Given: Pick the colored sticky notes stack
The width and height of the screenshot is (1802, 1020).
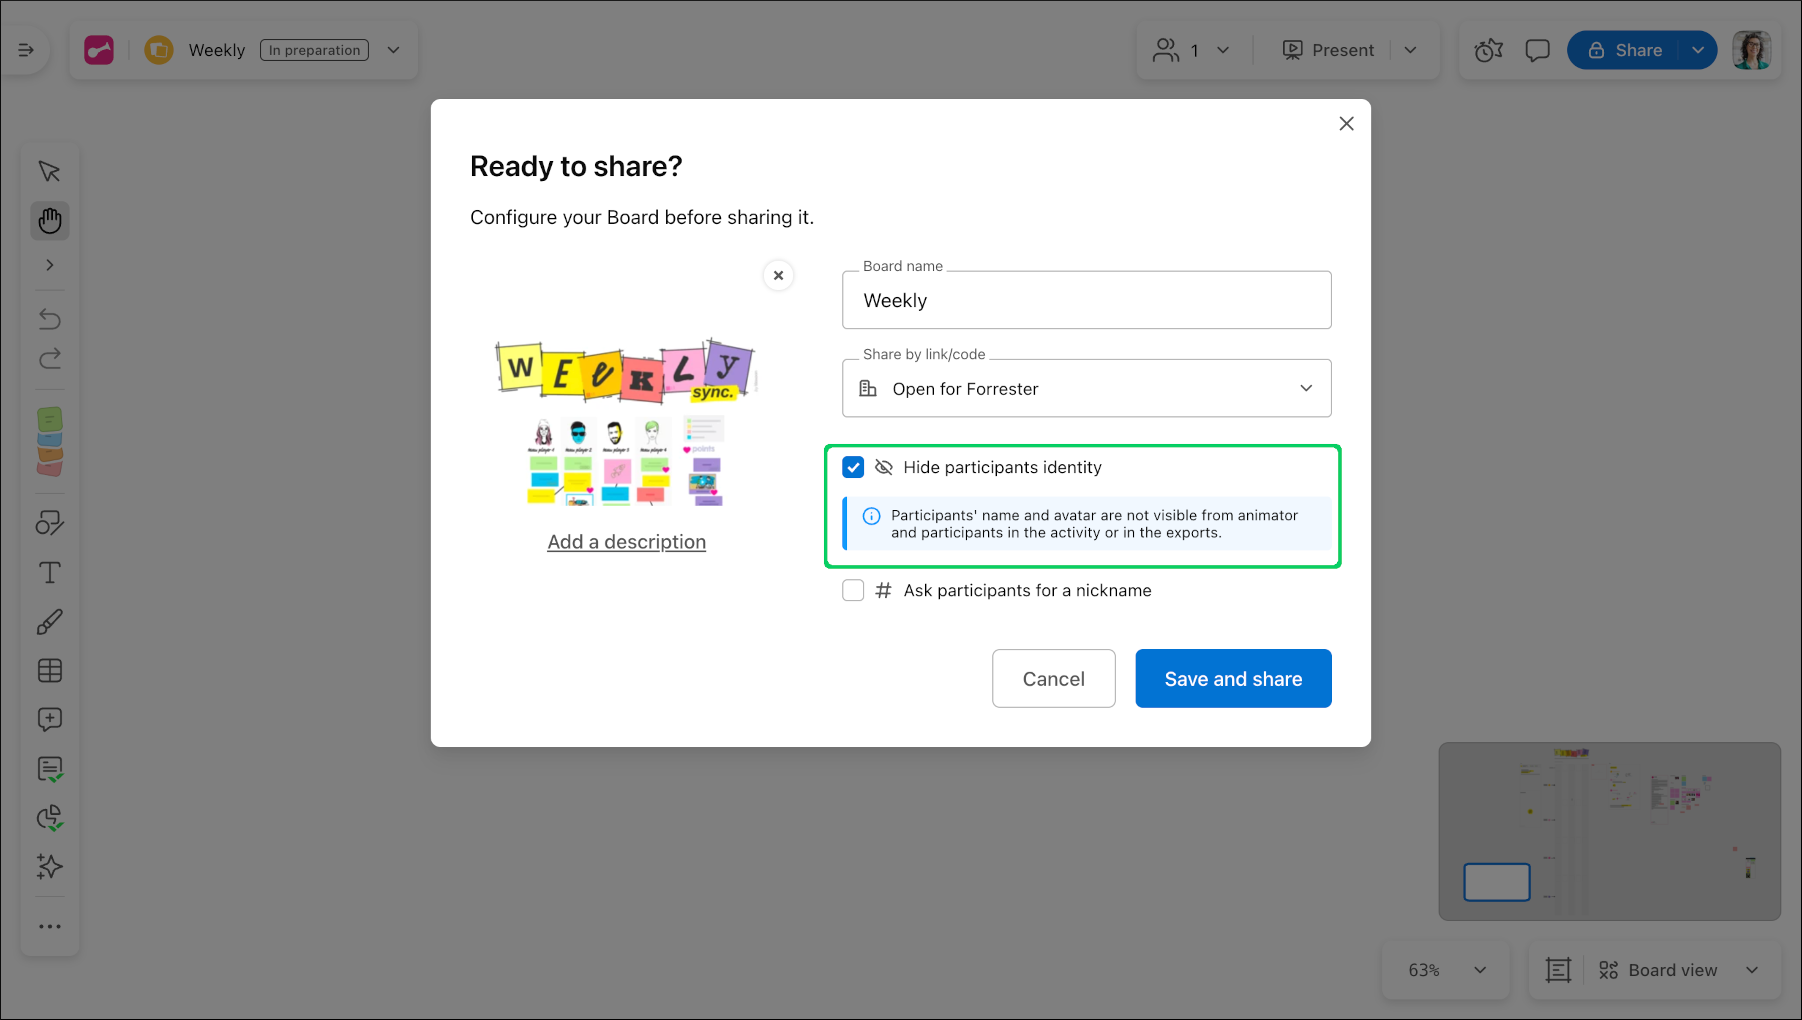Looking at the screenshot, I should pos(50,441).
